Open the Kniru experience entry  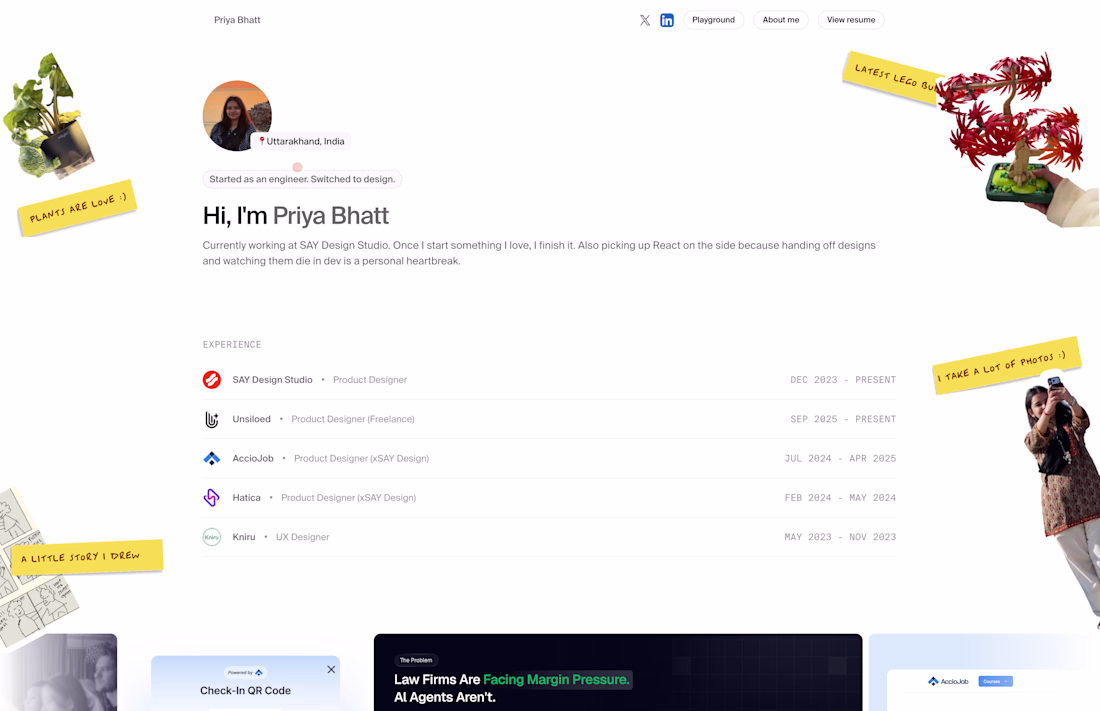(549, 537)
